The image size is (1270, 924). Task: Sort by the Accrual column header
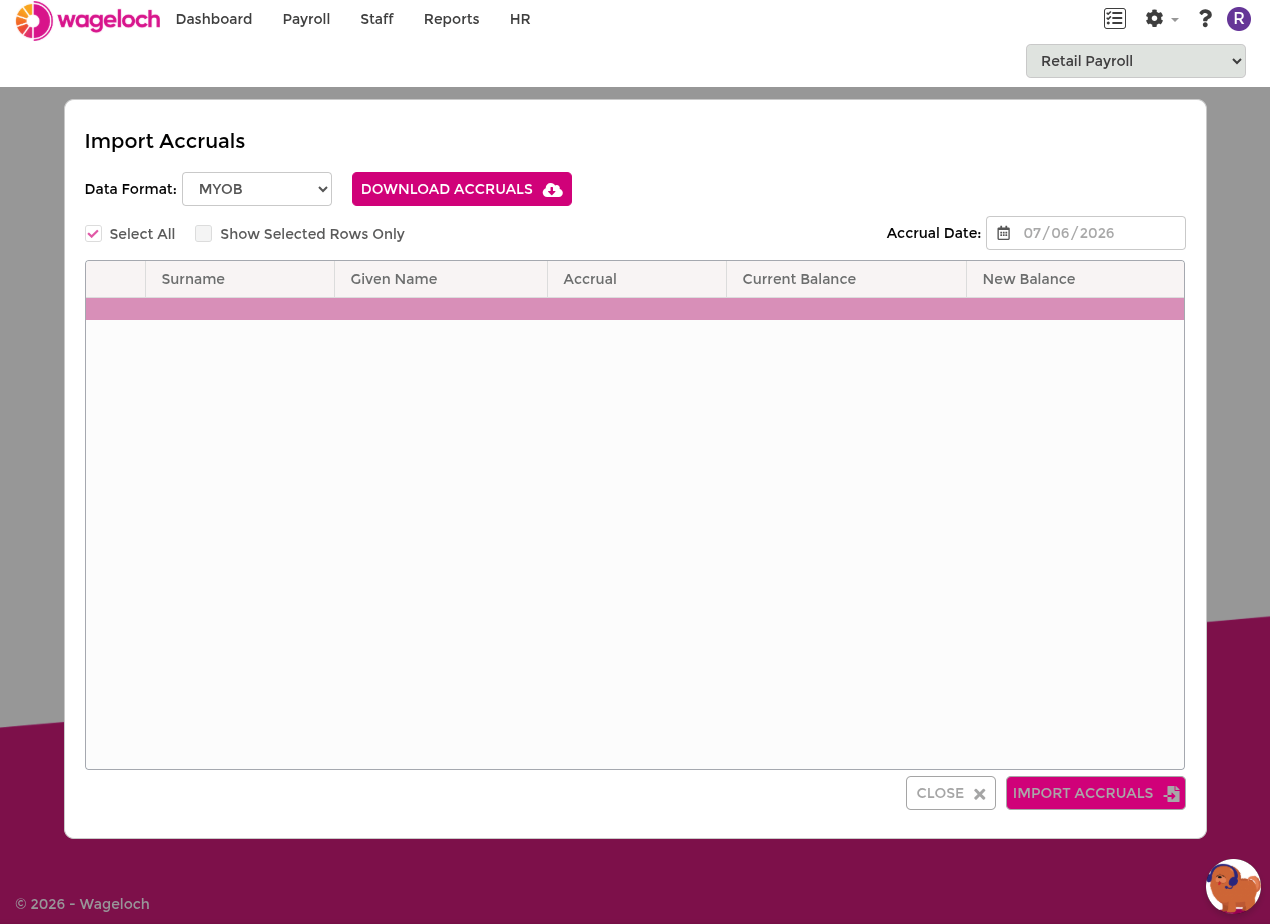coord(637,279)
